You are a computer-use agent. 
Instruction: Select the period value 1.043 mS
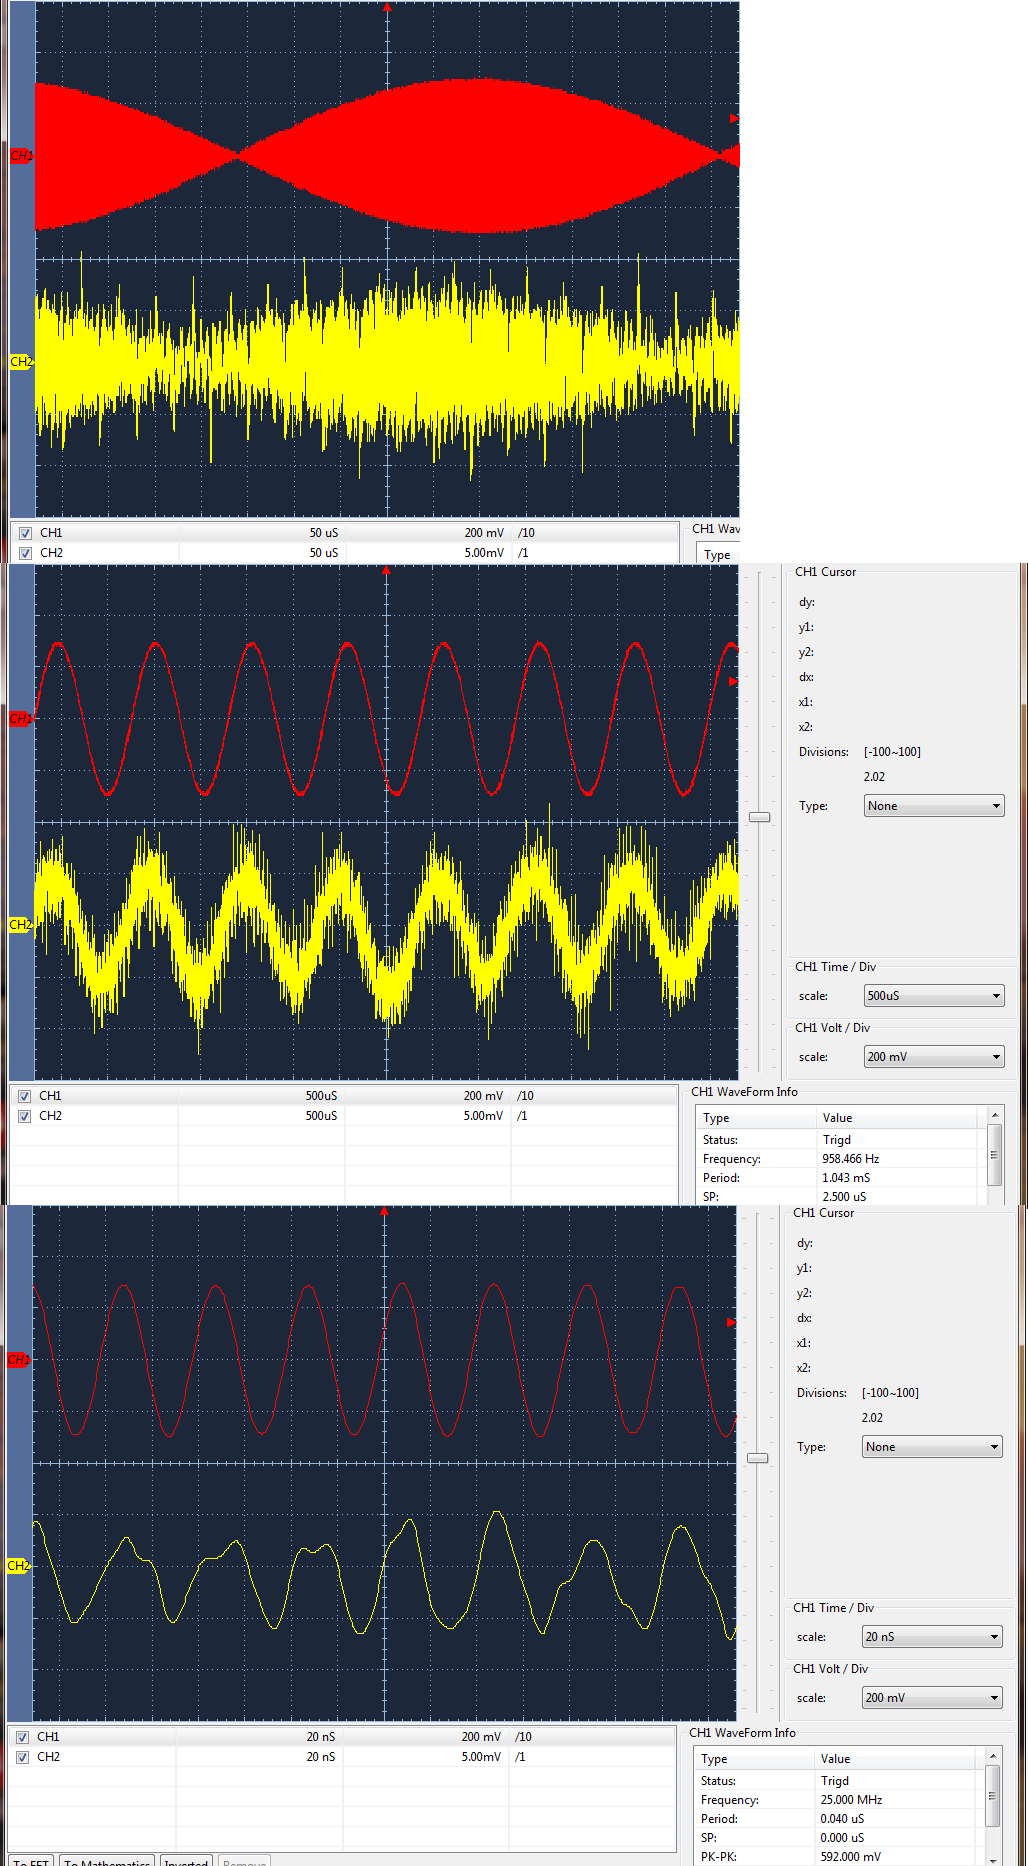point(846,1178)
